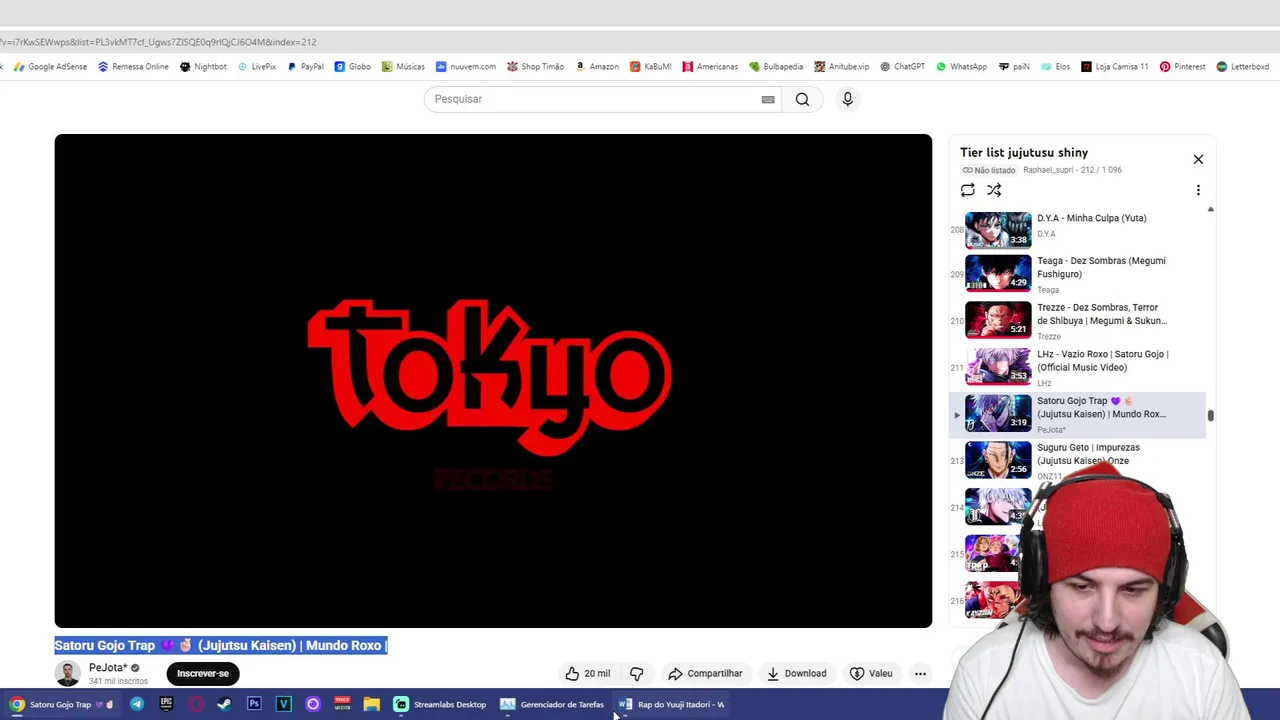This screenshot has height=720, width=1280.
Task: Open the Loja Camisa 11 bookmark
Action: click(1114, 67)
